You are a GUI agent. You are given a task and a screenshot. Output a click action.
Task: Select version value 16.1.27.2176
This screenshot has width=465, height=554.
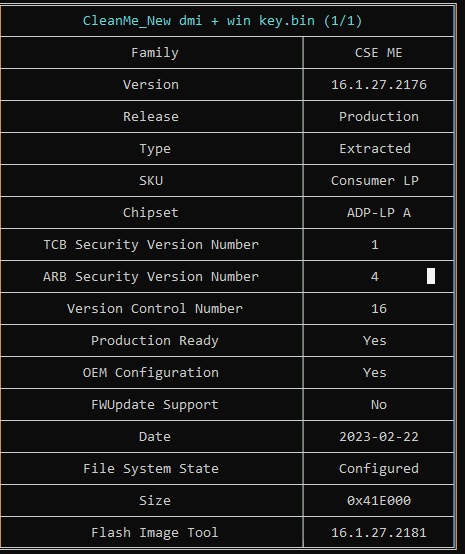tap(378, 85)
